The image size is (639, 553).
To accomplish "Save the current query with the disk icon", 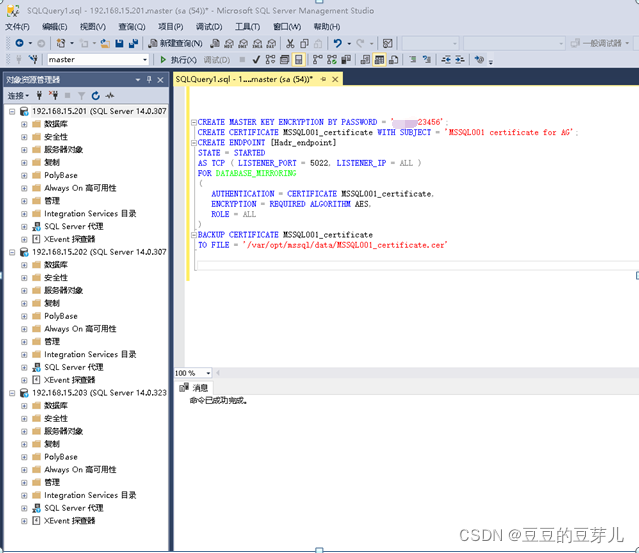I will tap(119, 43).
